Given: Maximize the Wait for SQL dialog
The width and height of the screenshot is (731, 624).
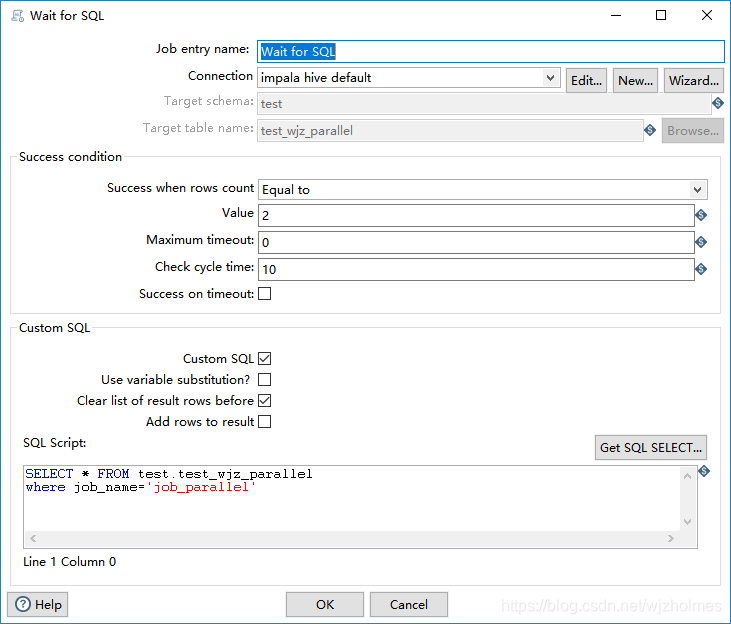Looking at the screenshot, I should pos(661,15).
